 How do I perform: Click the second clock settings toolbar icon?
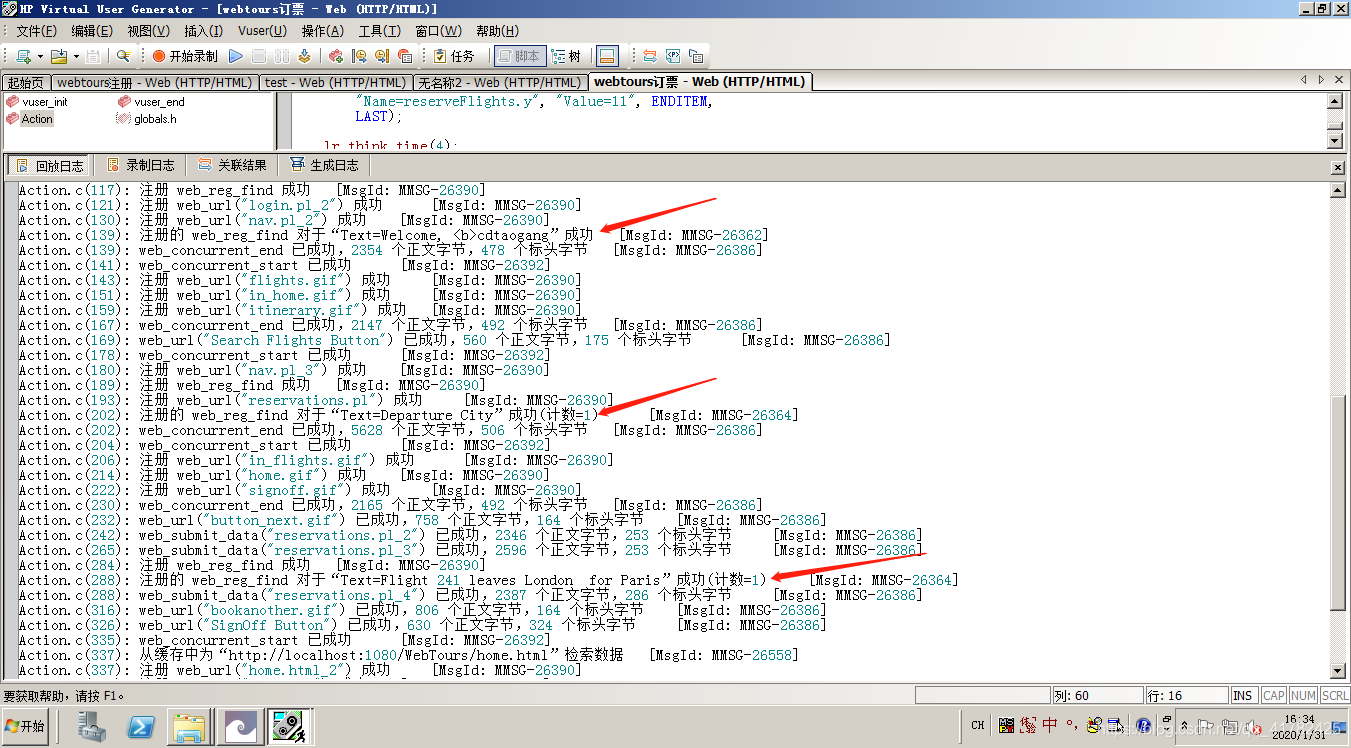(x=381, y=56)
